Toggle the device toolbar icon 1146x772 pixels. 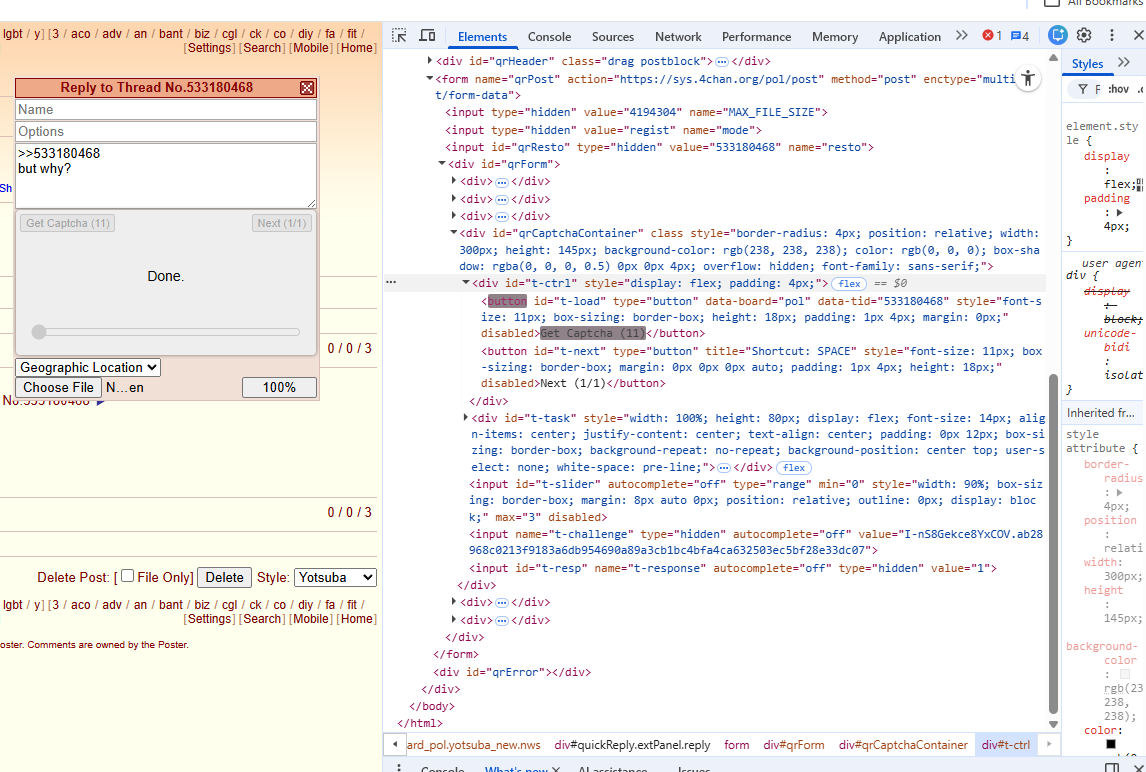(427, 36)
